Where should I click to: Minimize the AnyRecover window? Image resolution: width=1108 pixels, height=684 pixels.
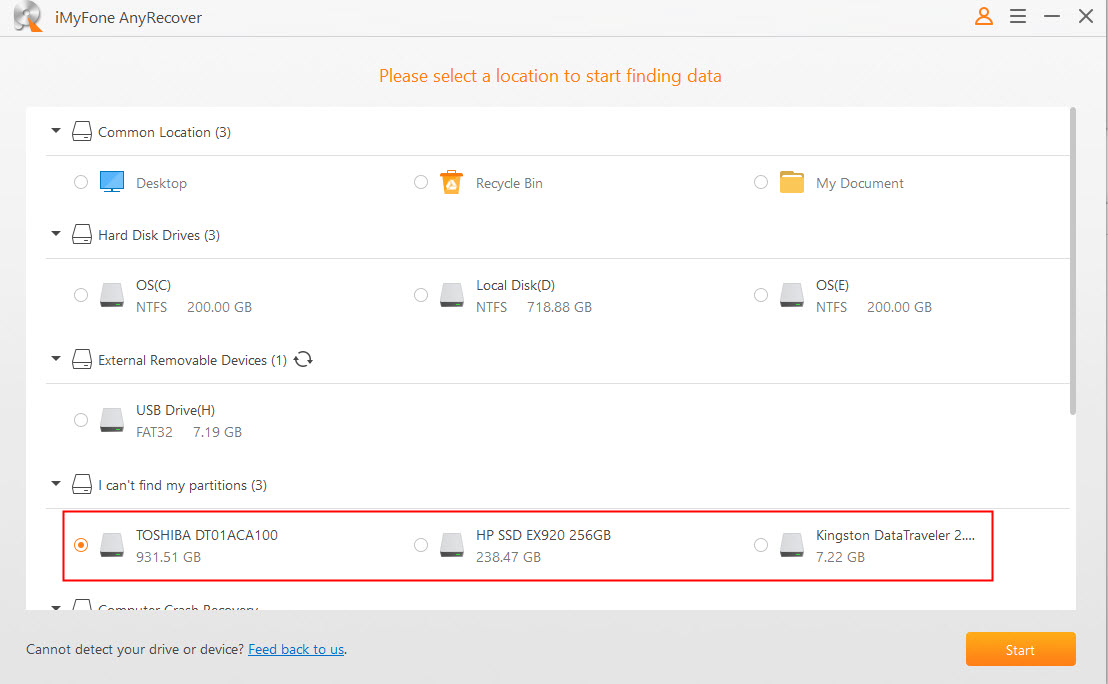1051,16
